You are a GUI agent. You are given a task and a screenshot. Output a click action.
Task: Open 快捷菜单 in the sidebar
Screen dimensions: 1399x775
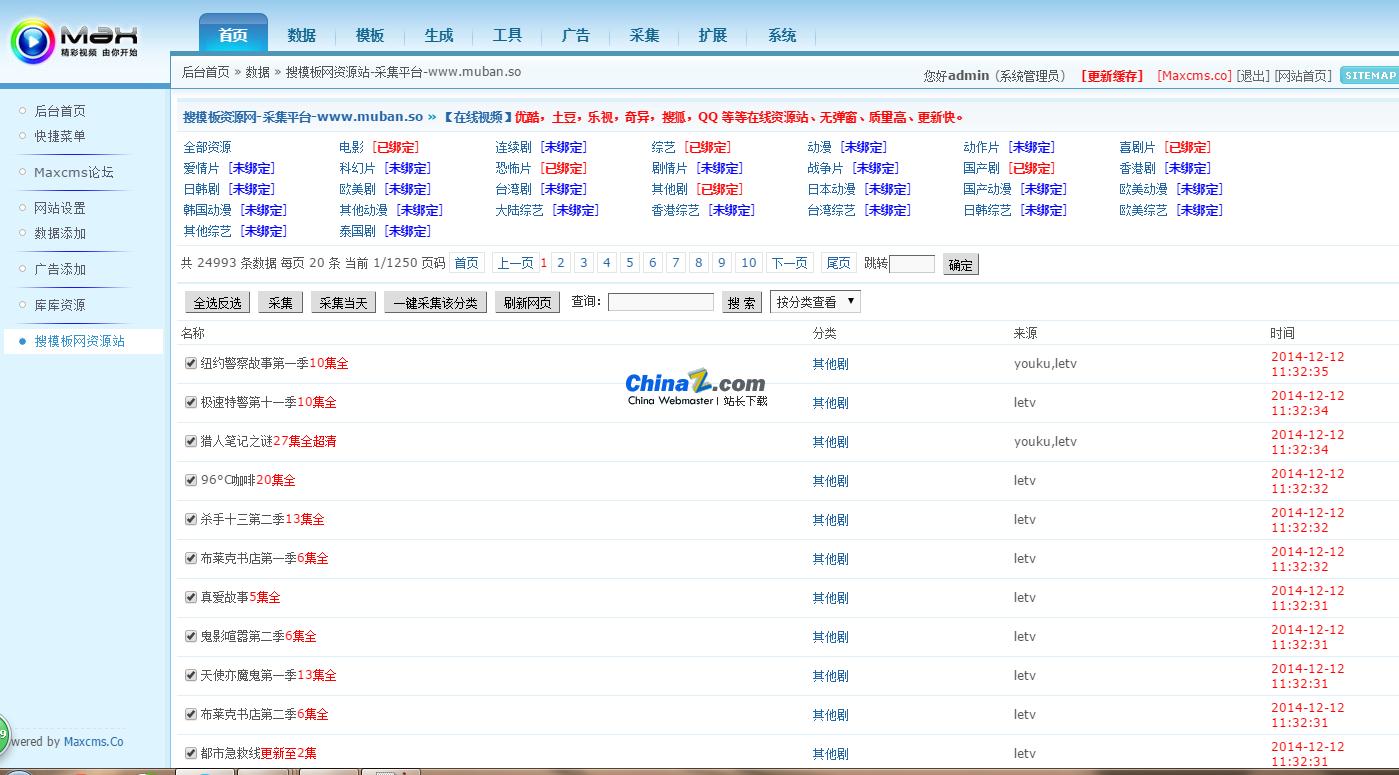pos(60,136)
